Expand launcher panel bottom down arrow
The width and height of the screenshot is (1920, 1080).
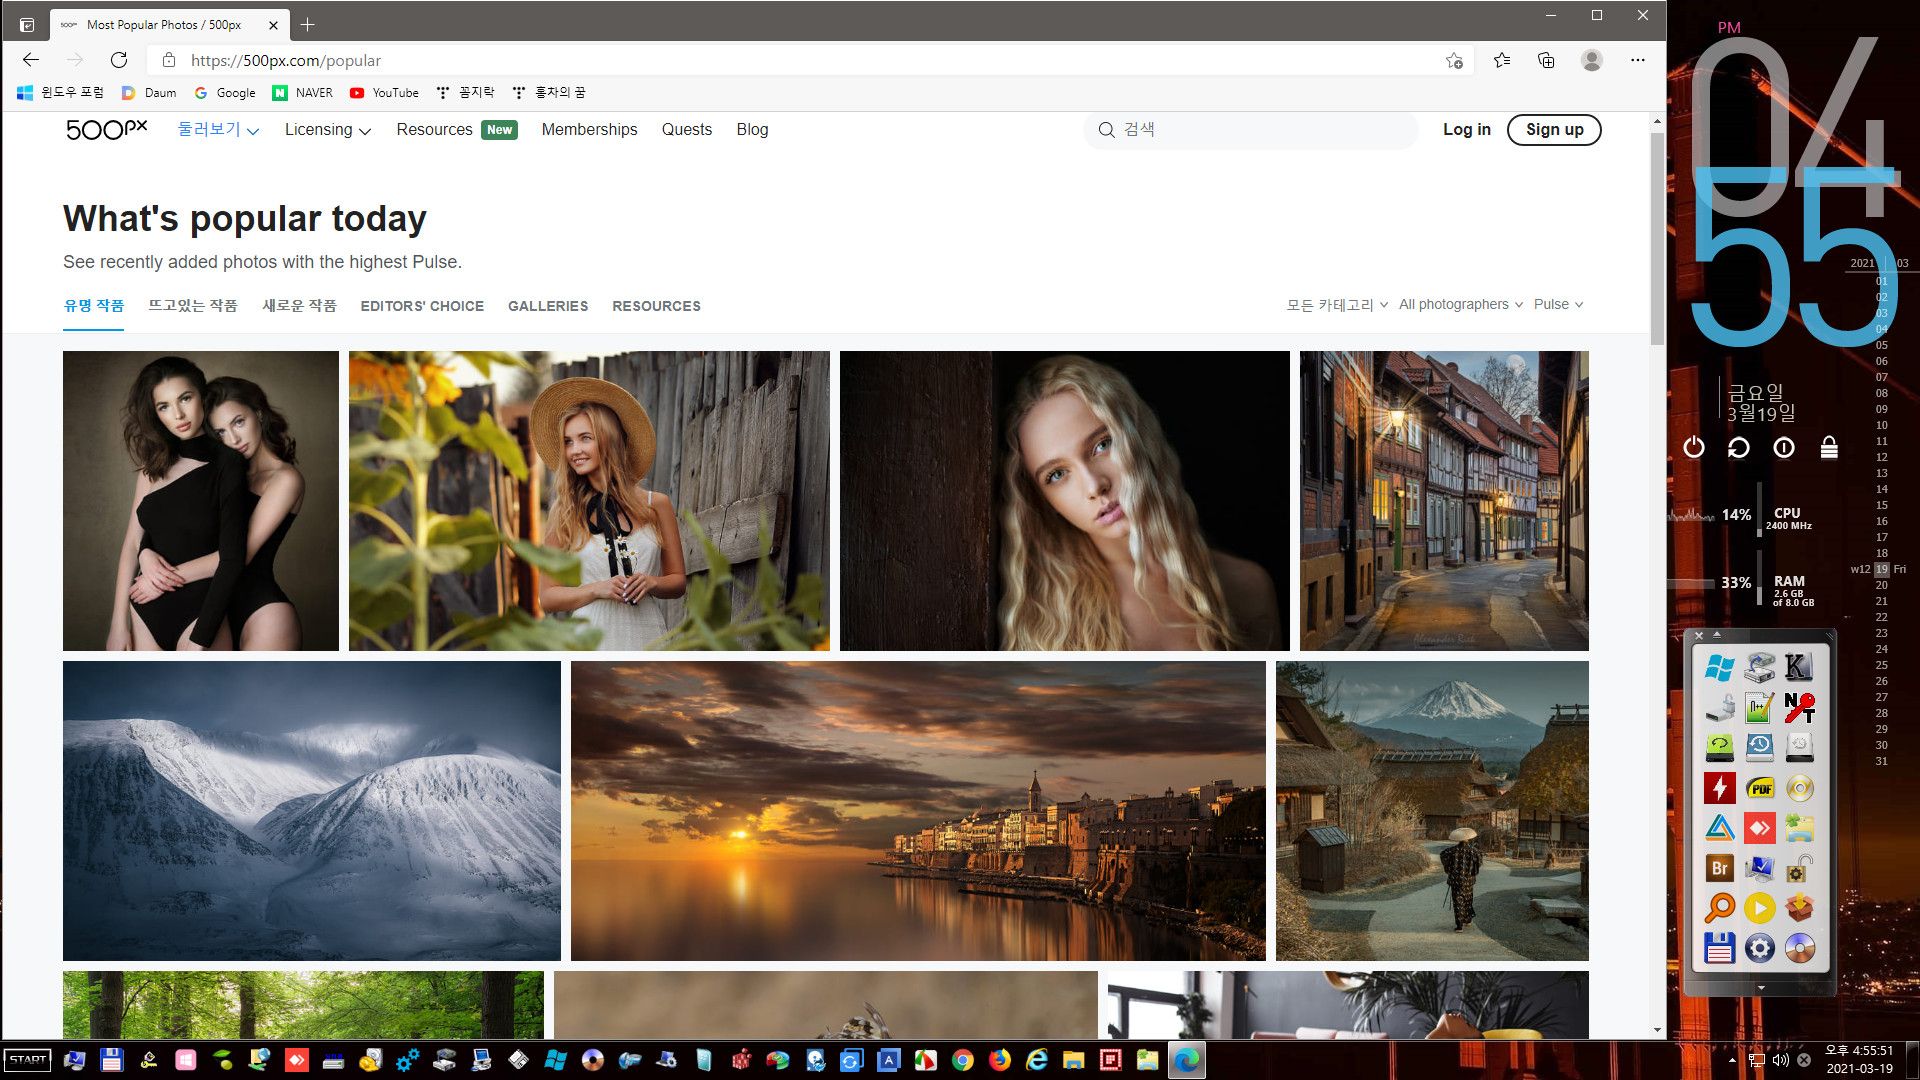[1760, 988]
